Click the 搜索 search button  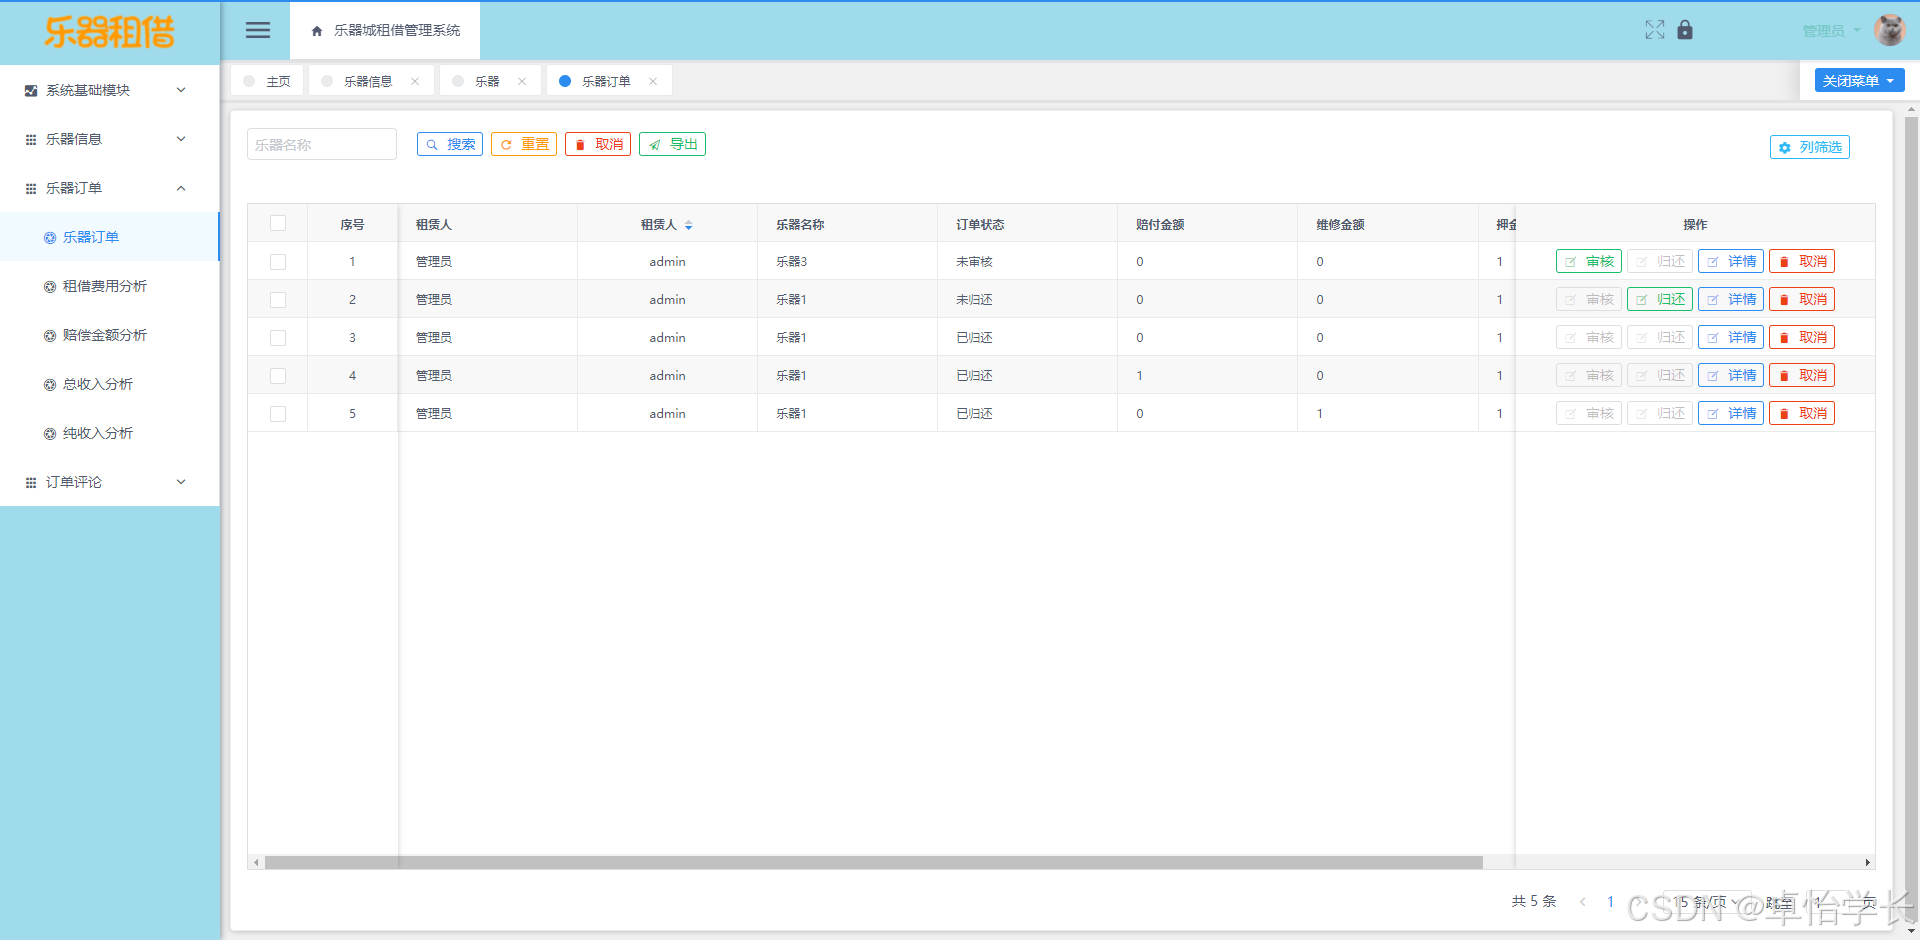(x=450, y=144)
